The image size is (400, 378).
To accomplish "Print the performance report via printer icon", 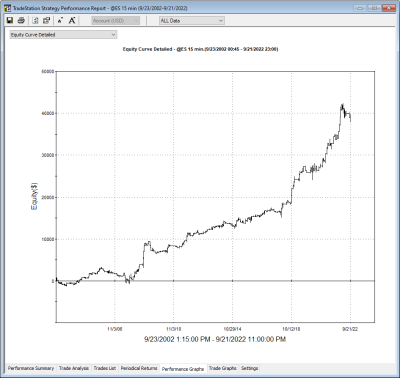I will pos(21,20).
